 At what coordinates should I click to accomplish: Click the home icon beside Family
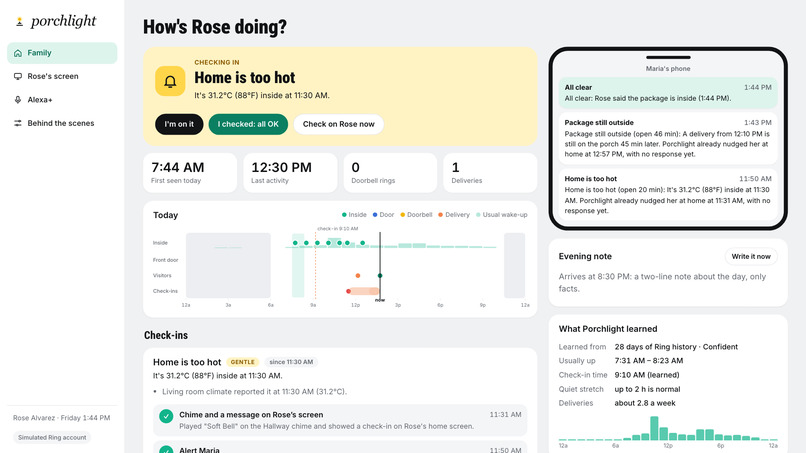point(18,53)
